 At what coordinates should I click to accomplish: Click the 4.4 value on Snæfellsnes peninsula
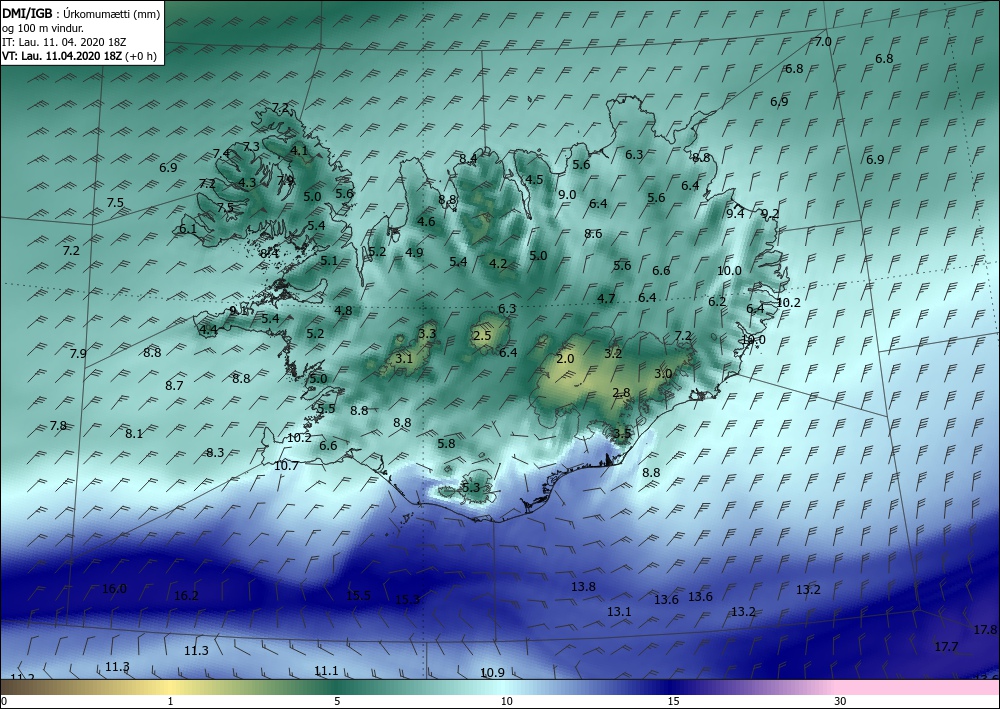point(209,330)
